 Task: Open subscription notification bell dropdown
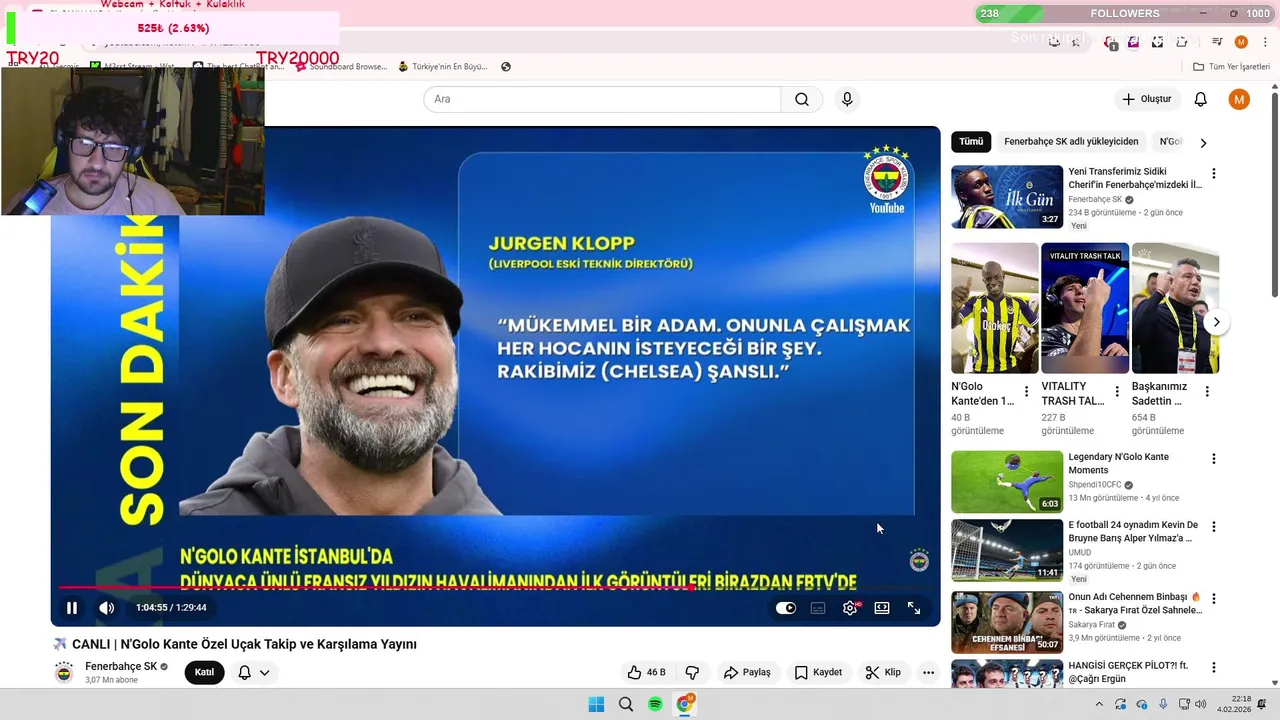254,672
